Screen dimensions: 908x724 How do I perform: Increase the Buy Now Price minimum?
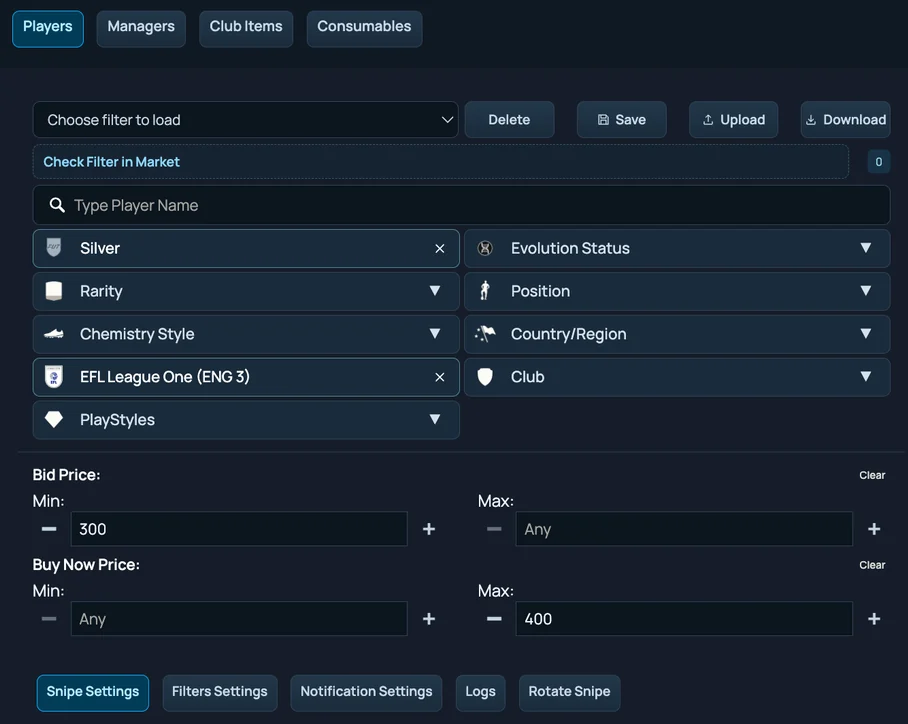429,619
